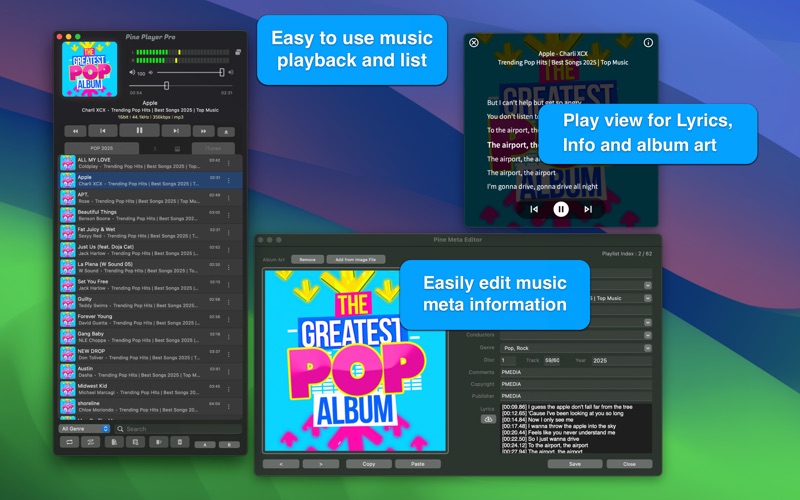800x500 pixels.
Task: Click the album art thumbnail in Pine Player
Action: pyautogui.click(x=90, y=69)
